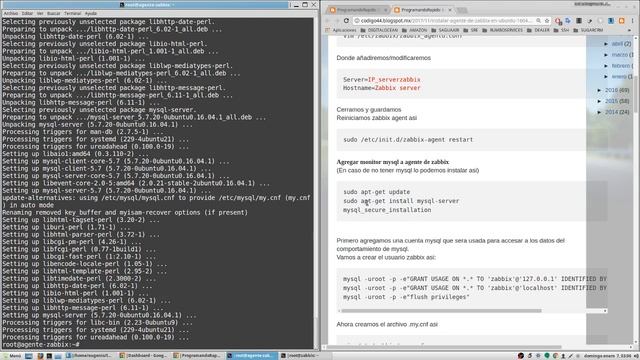
Task: Open the Terminal menu in the terminal window
Action: point(73,13)
